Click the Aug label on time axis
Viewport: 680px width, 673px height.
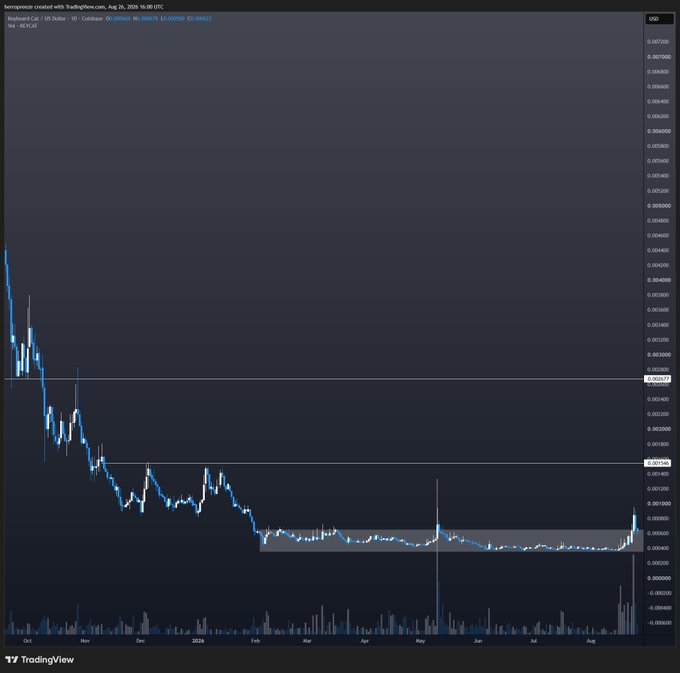pyautogui.click(x=591, y=640)
